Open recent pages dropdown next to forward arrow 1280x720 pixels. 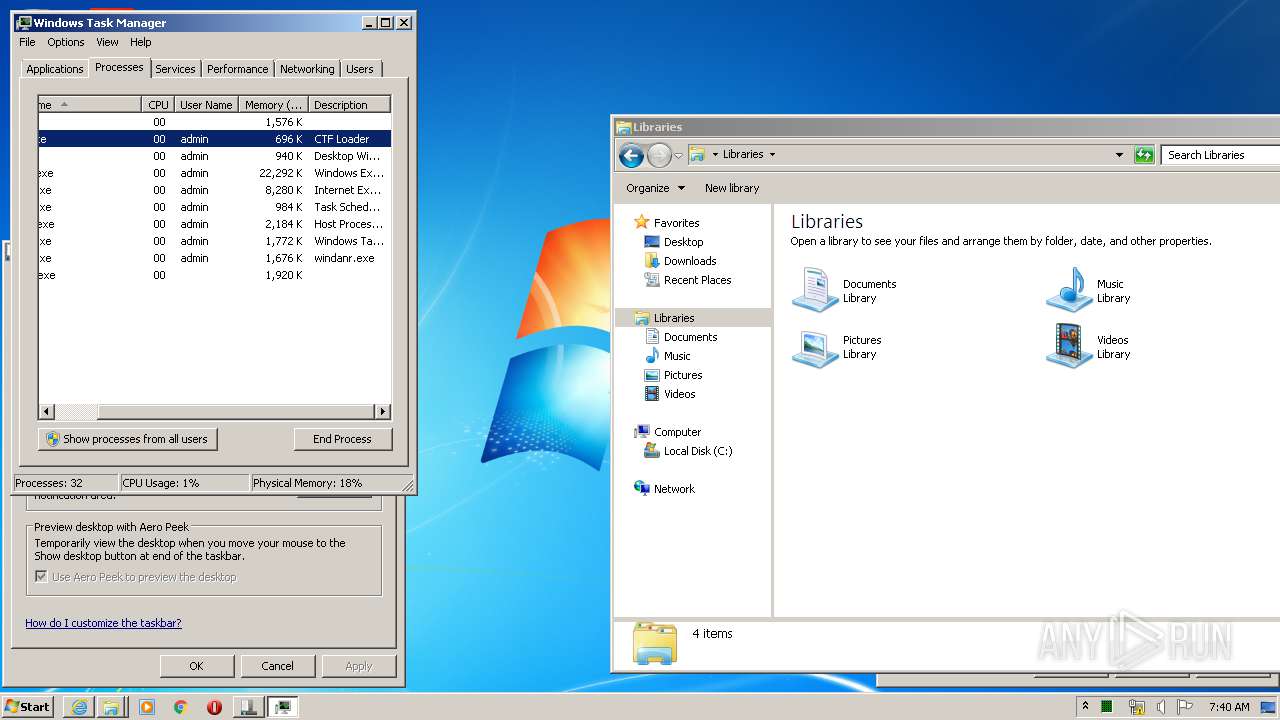678,155
